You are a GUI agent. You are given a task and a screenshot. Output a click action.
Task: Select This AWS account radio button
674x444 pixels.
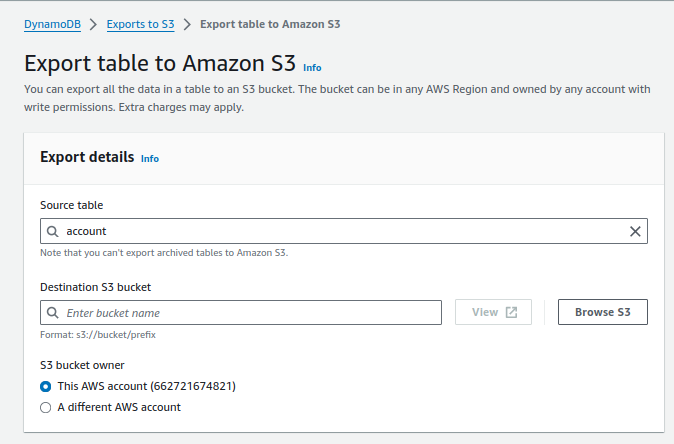pyautogui.click(x=46, y=386)
